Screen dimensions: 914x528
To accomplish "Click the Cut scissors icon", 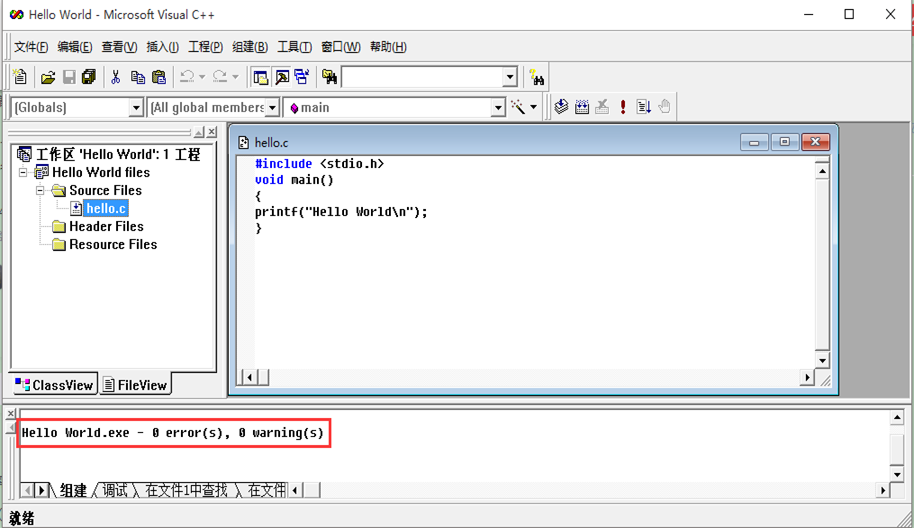I will coord(115,77).
